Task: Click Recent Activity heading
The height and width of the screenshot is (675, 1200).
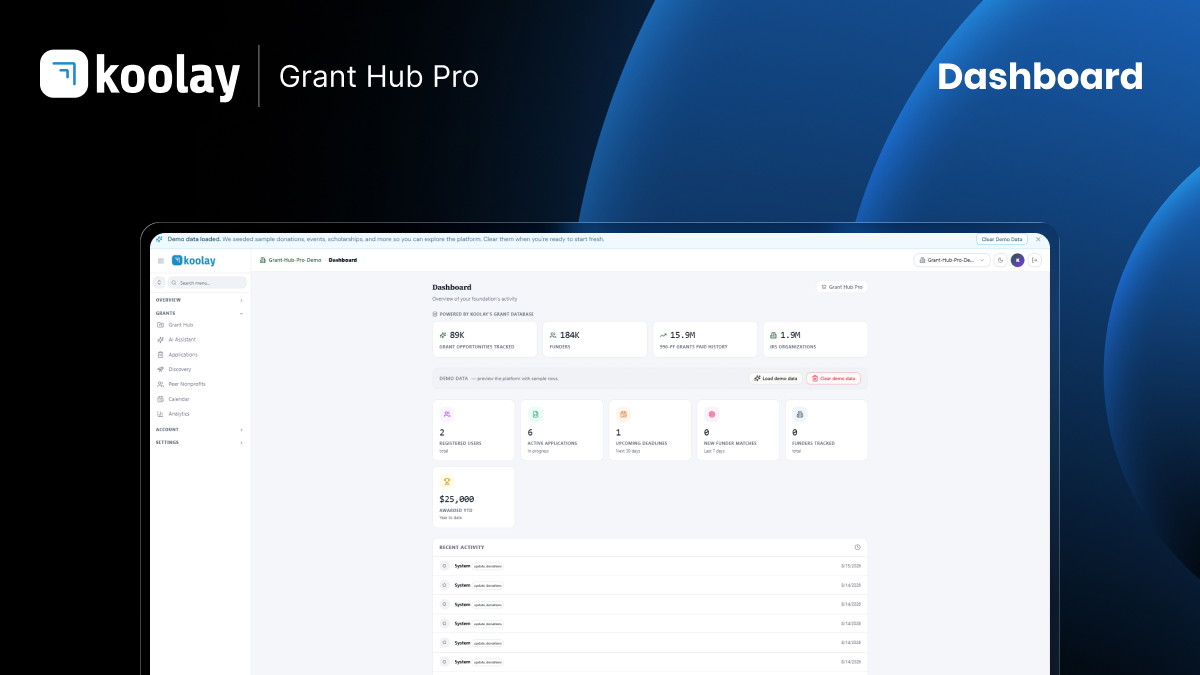Action: click(461, 547)
